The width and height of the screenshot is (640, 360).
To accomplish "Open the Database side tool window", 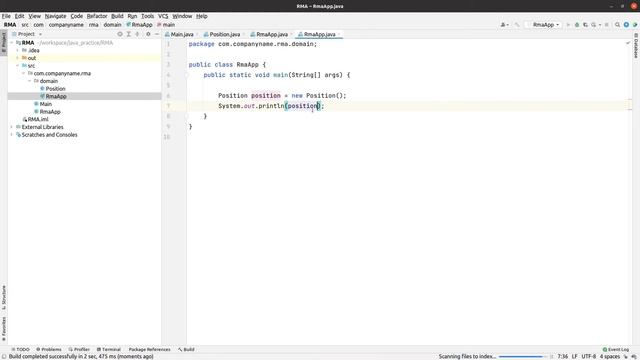I will 636,46.
